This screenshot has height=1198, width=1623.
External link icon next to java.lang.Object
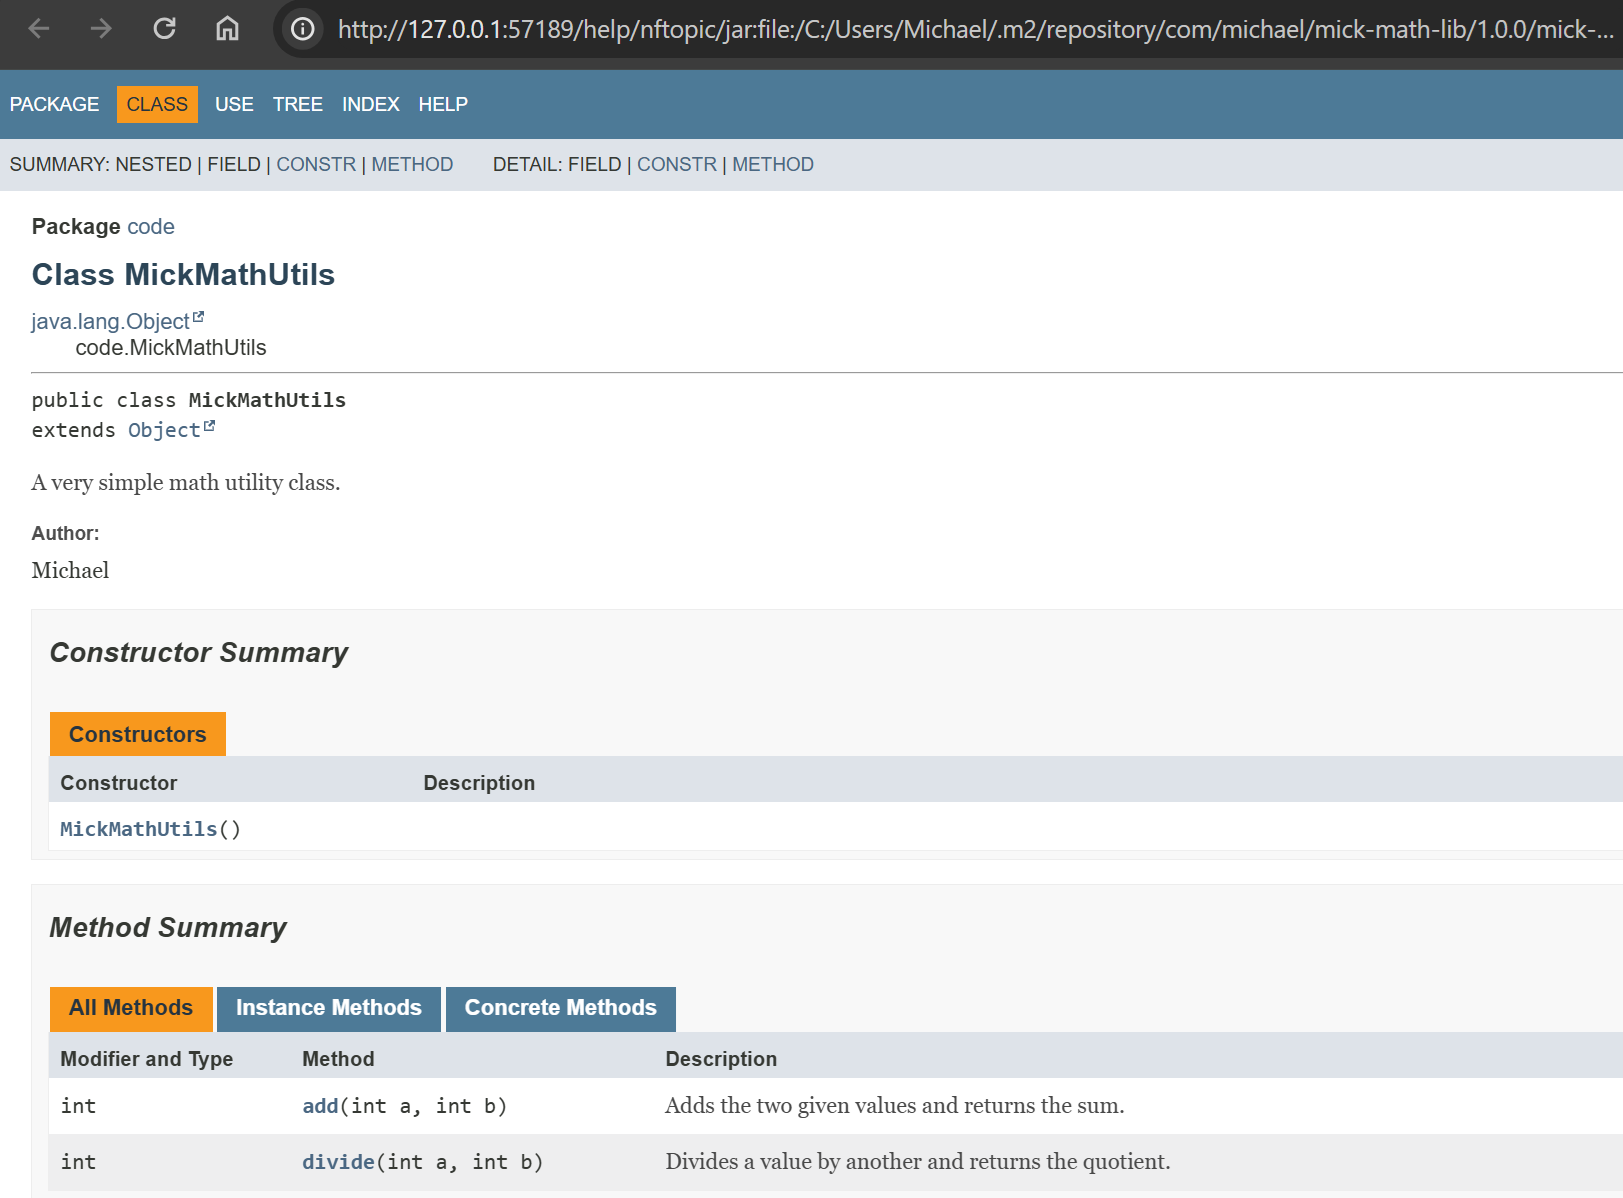click(198, 317)
